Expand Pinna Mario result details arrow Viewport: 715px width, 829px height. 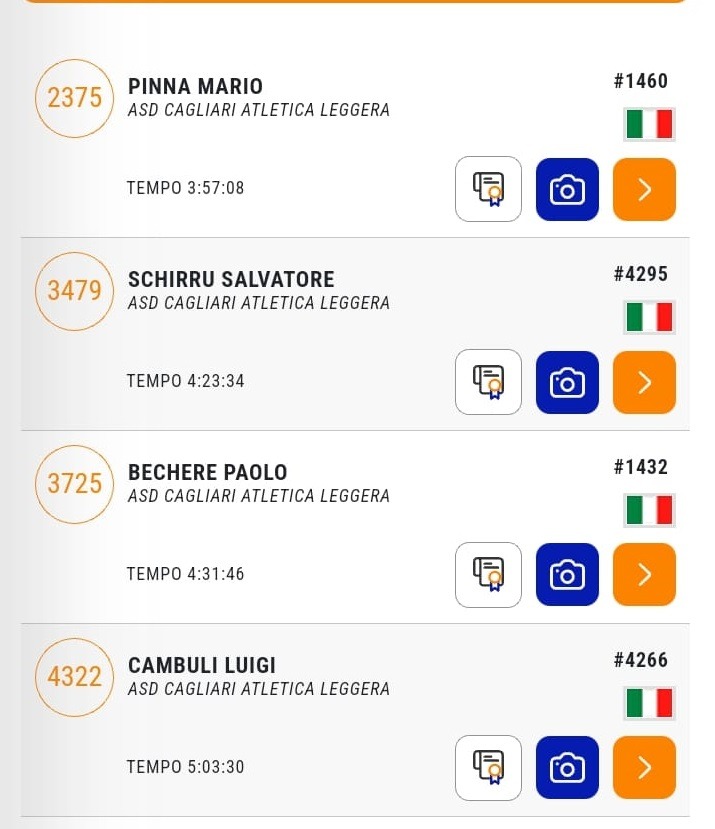[644, 189]
